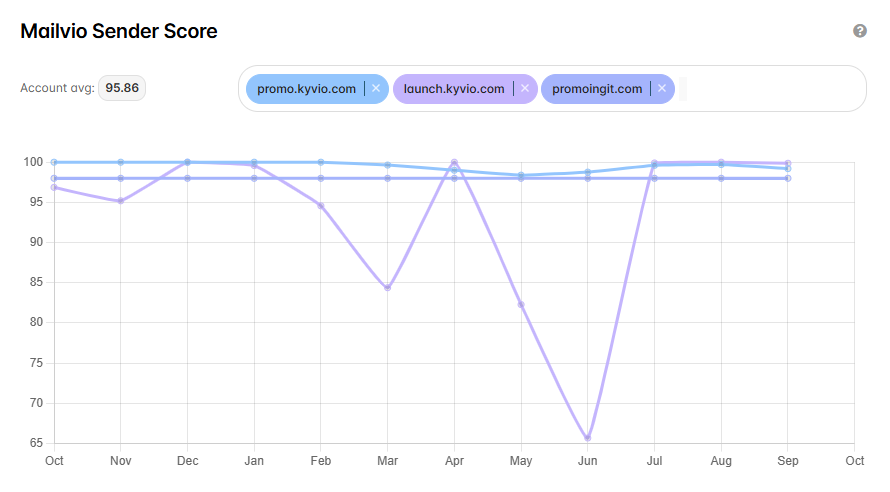
Task: Click the account average value 95.86
Action: [x=122, y=88]
